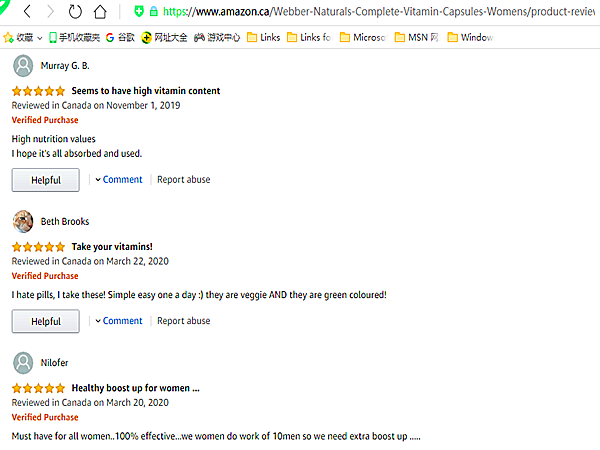Expand Comment on Murray G. B.'s review
Viewport: 600px width, 450px height.
pyautogui.click(x=119, y=180)
